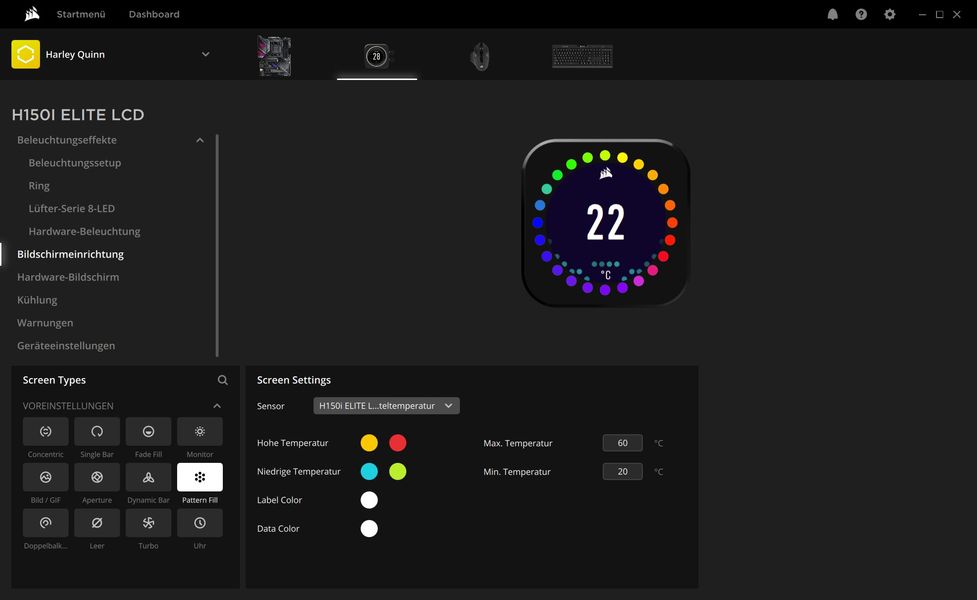The image size is (977, 600).
Task: Open the notifications bell
Action: (832, 14)
